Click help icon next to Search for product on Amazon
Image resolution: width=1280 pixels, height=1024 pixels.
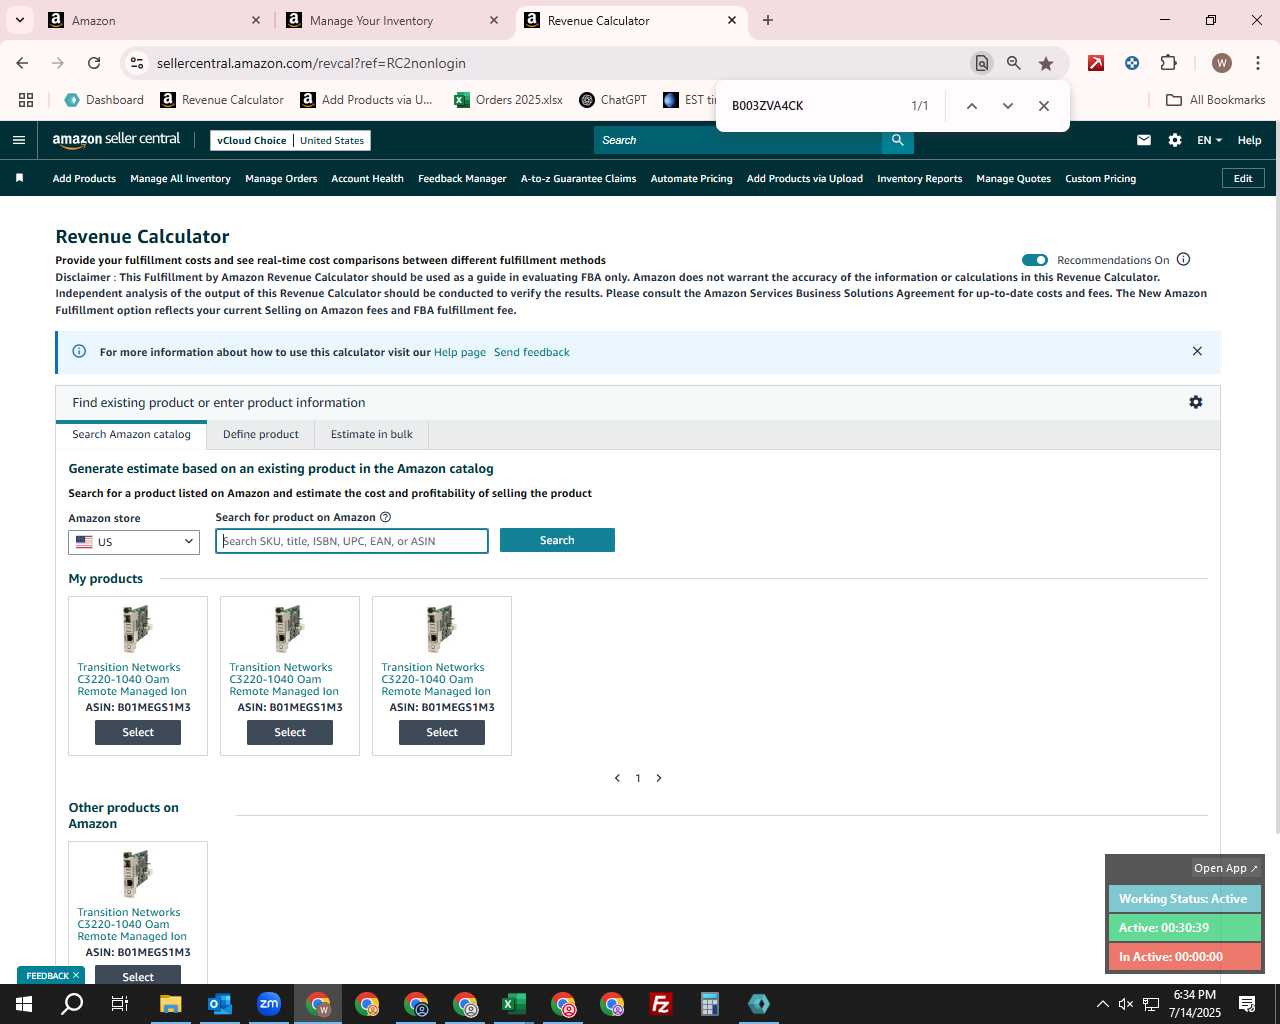tap(386, 517)
